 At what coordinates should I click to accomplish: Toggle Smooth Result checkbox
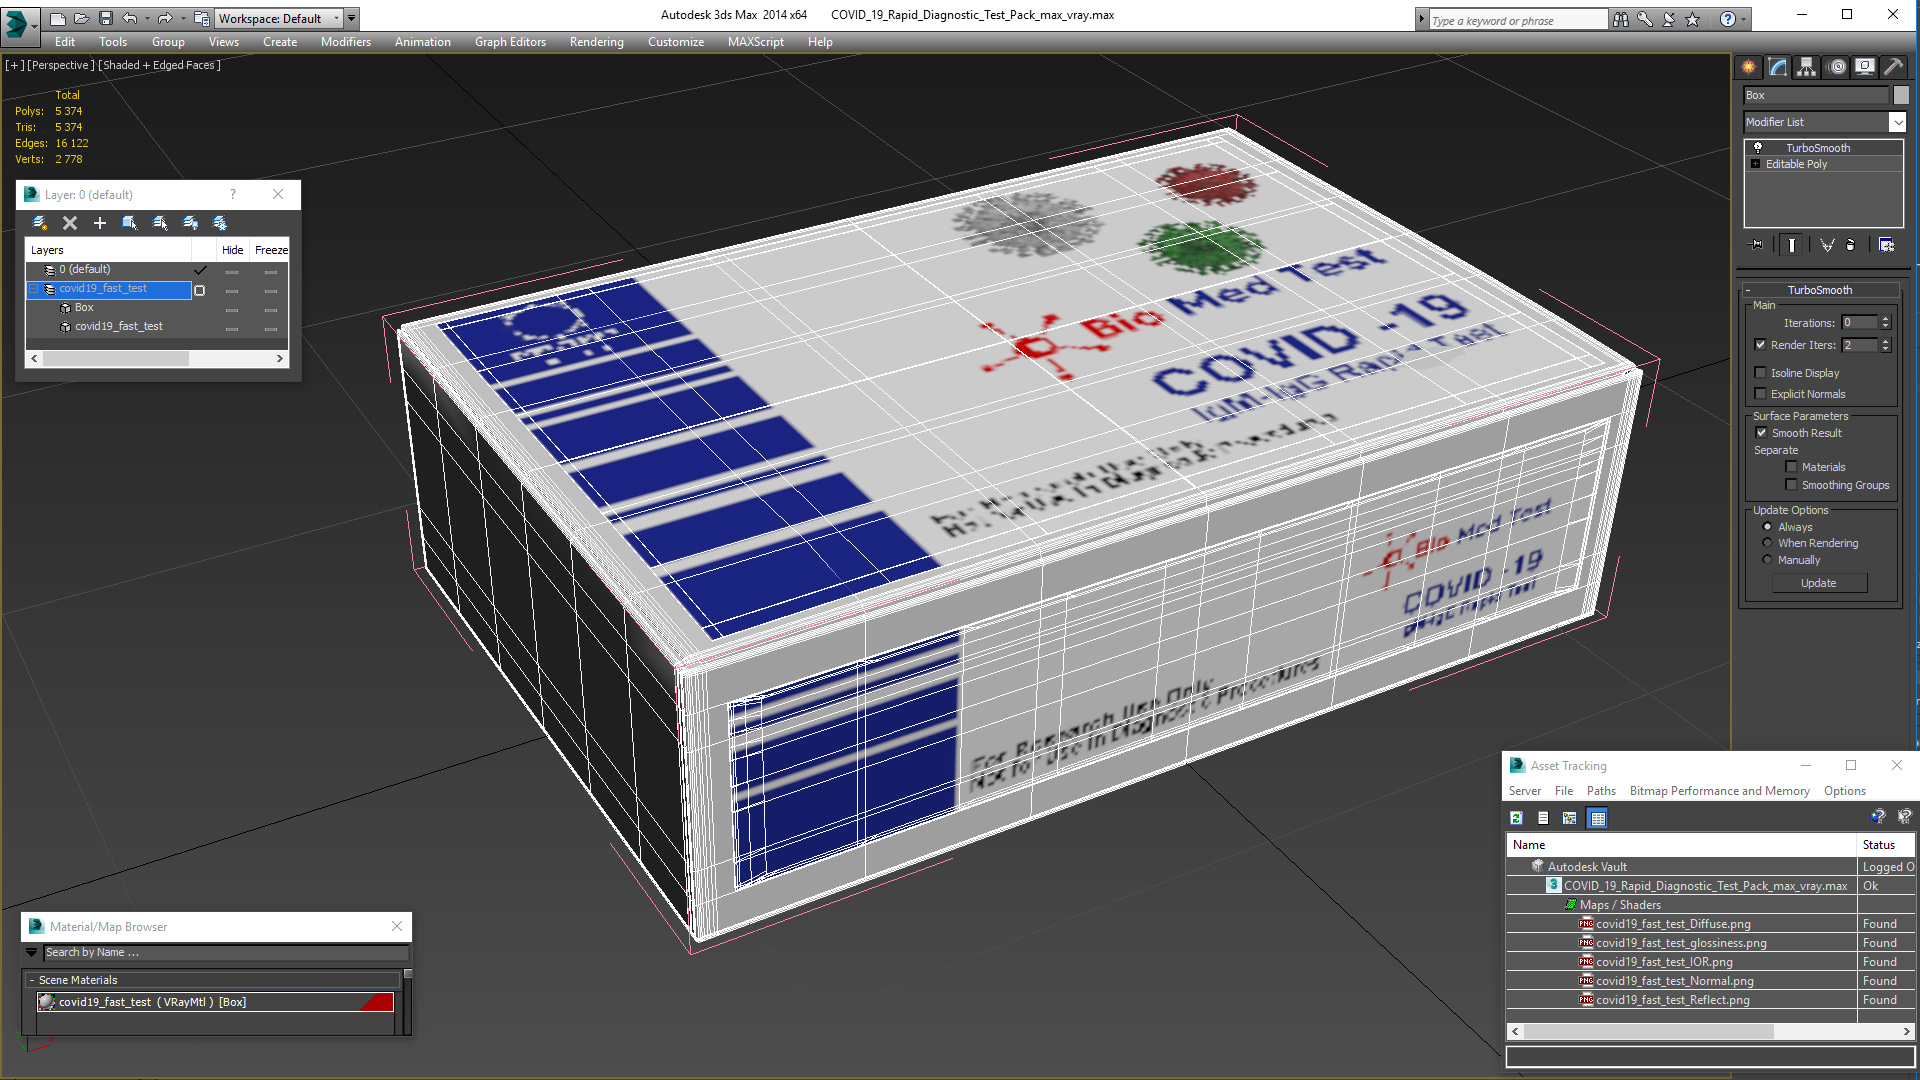coord(1762,433)
